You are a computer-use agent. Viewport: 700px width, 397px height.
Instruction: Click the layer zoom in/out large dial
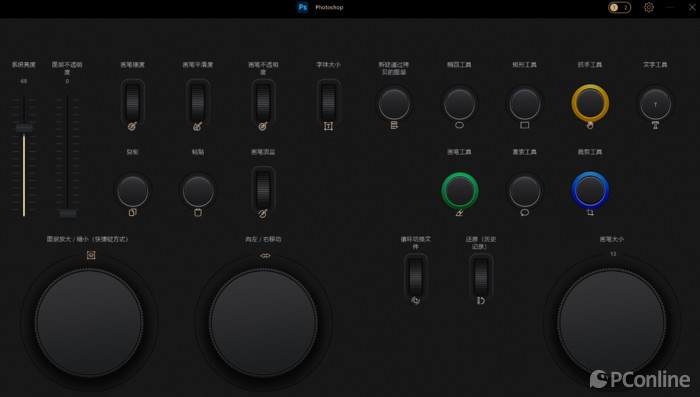(x=89, y=322)
